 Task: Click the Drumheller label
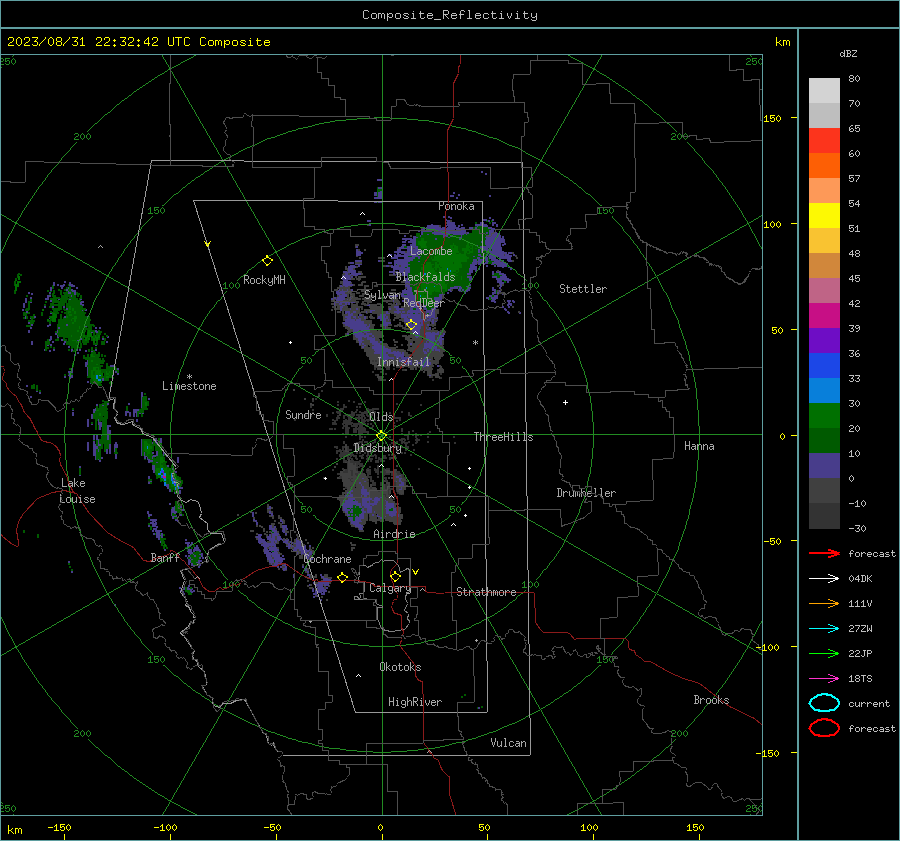(x=586, y=493)
